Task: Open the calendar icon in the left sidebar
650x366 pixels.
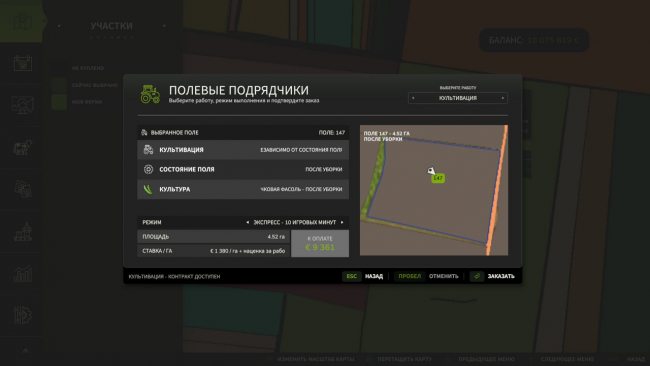Action: pos(22,63)
